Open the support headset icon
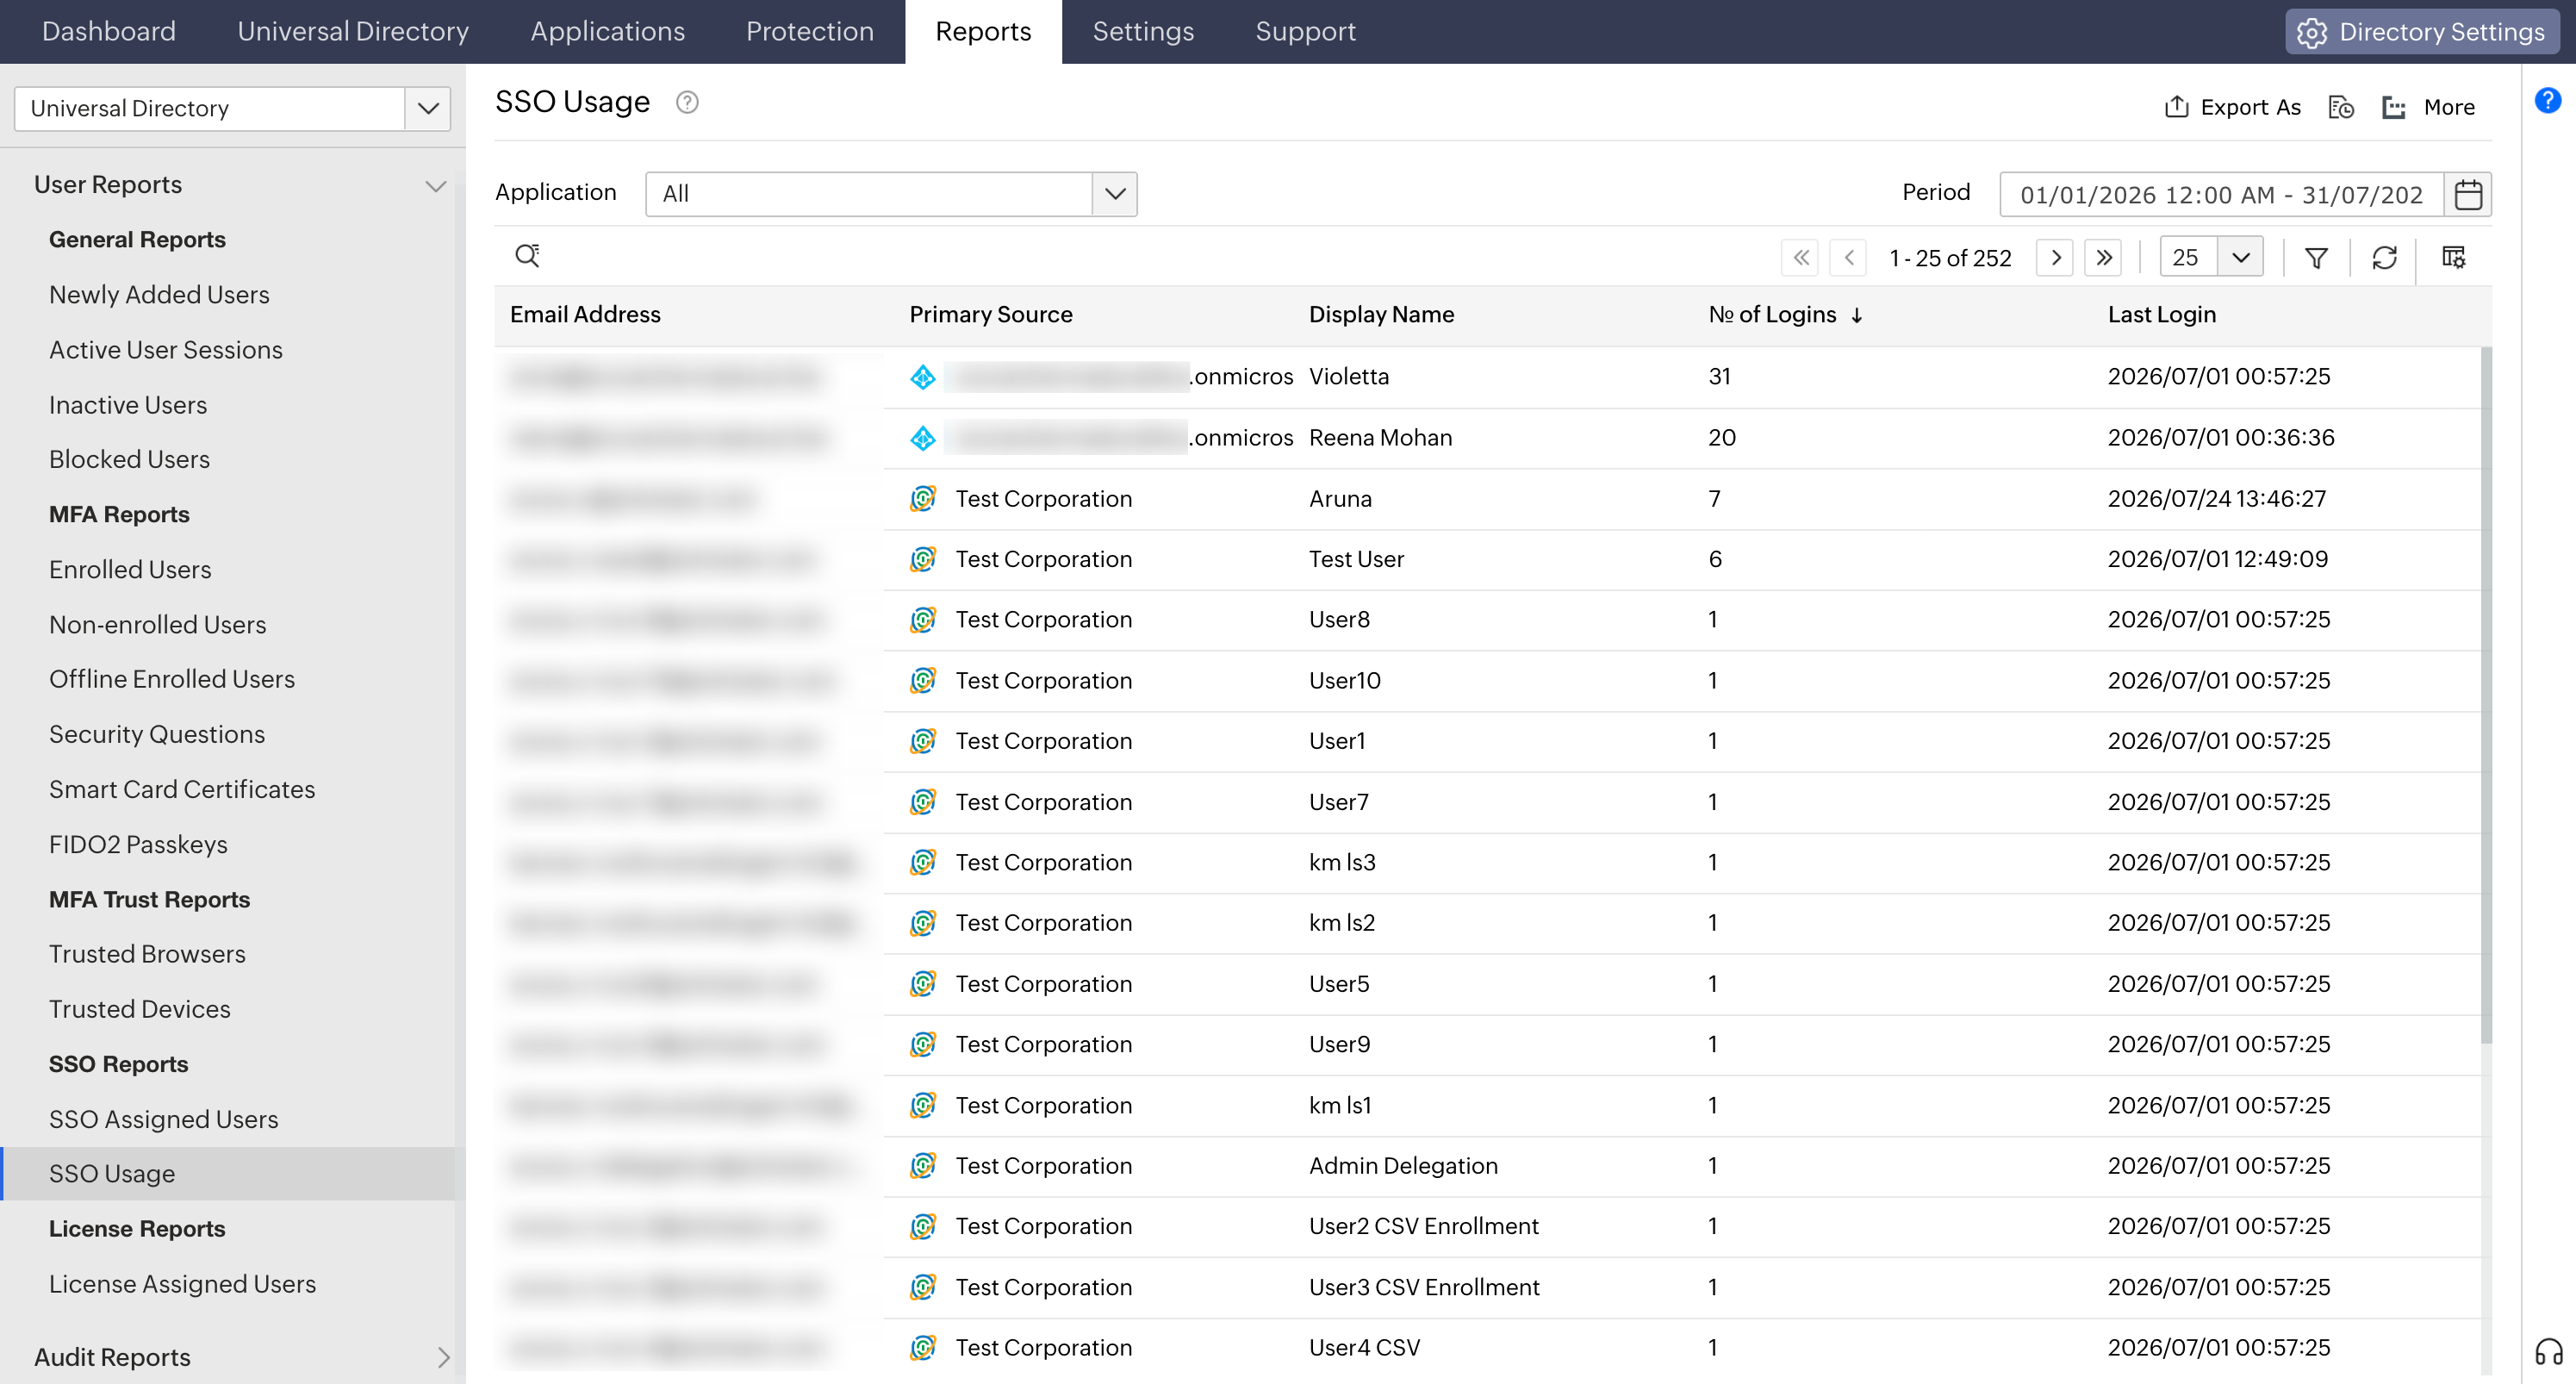2576x1384 pixels. [x=2548, y=1352]
